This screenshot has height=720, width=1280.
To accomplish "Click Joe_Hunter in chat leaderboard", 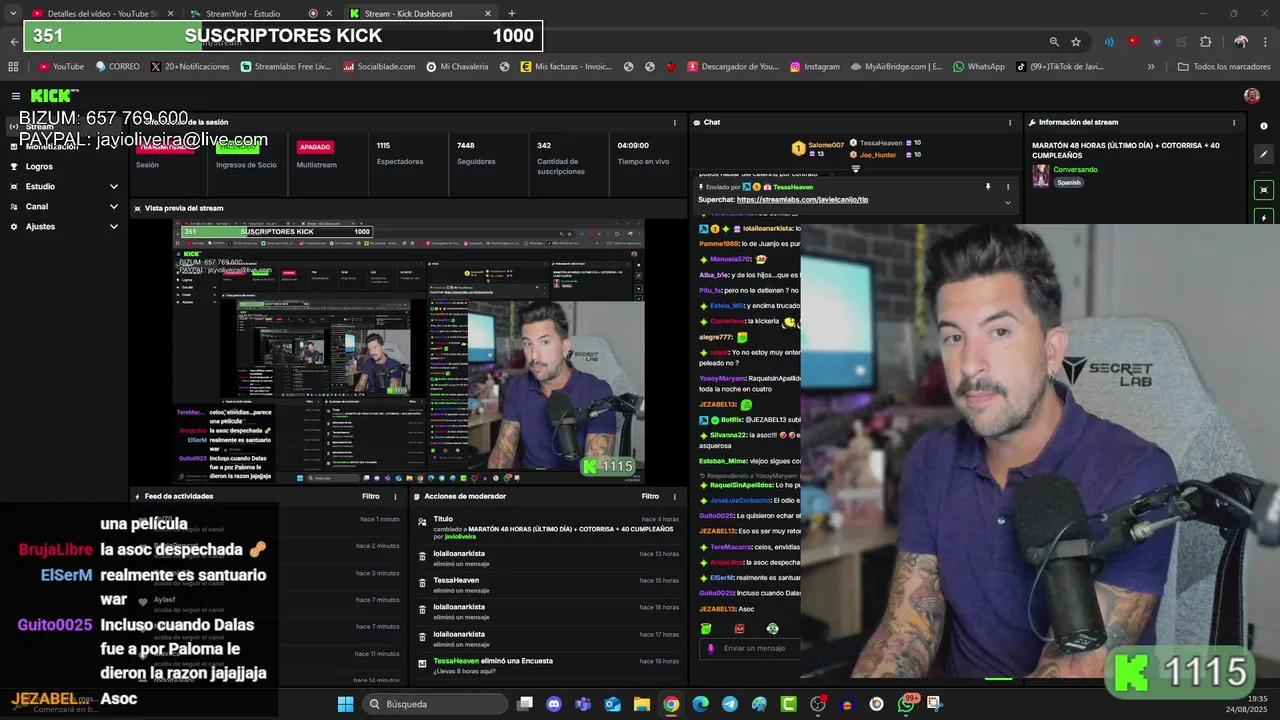I will point(878,155).
